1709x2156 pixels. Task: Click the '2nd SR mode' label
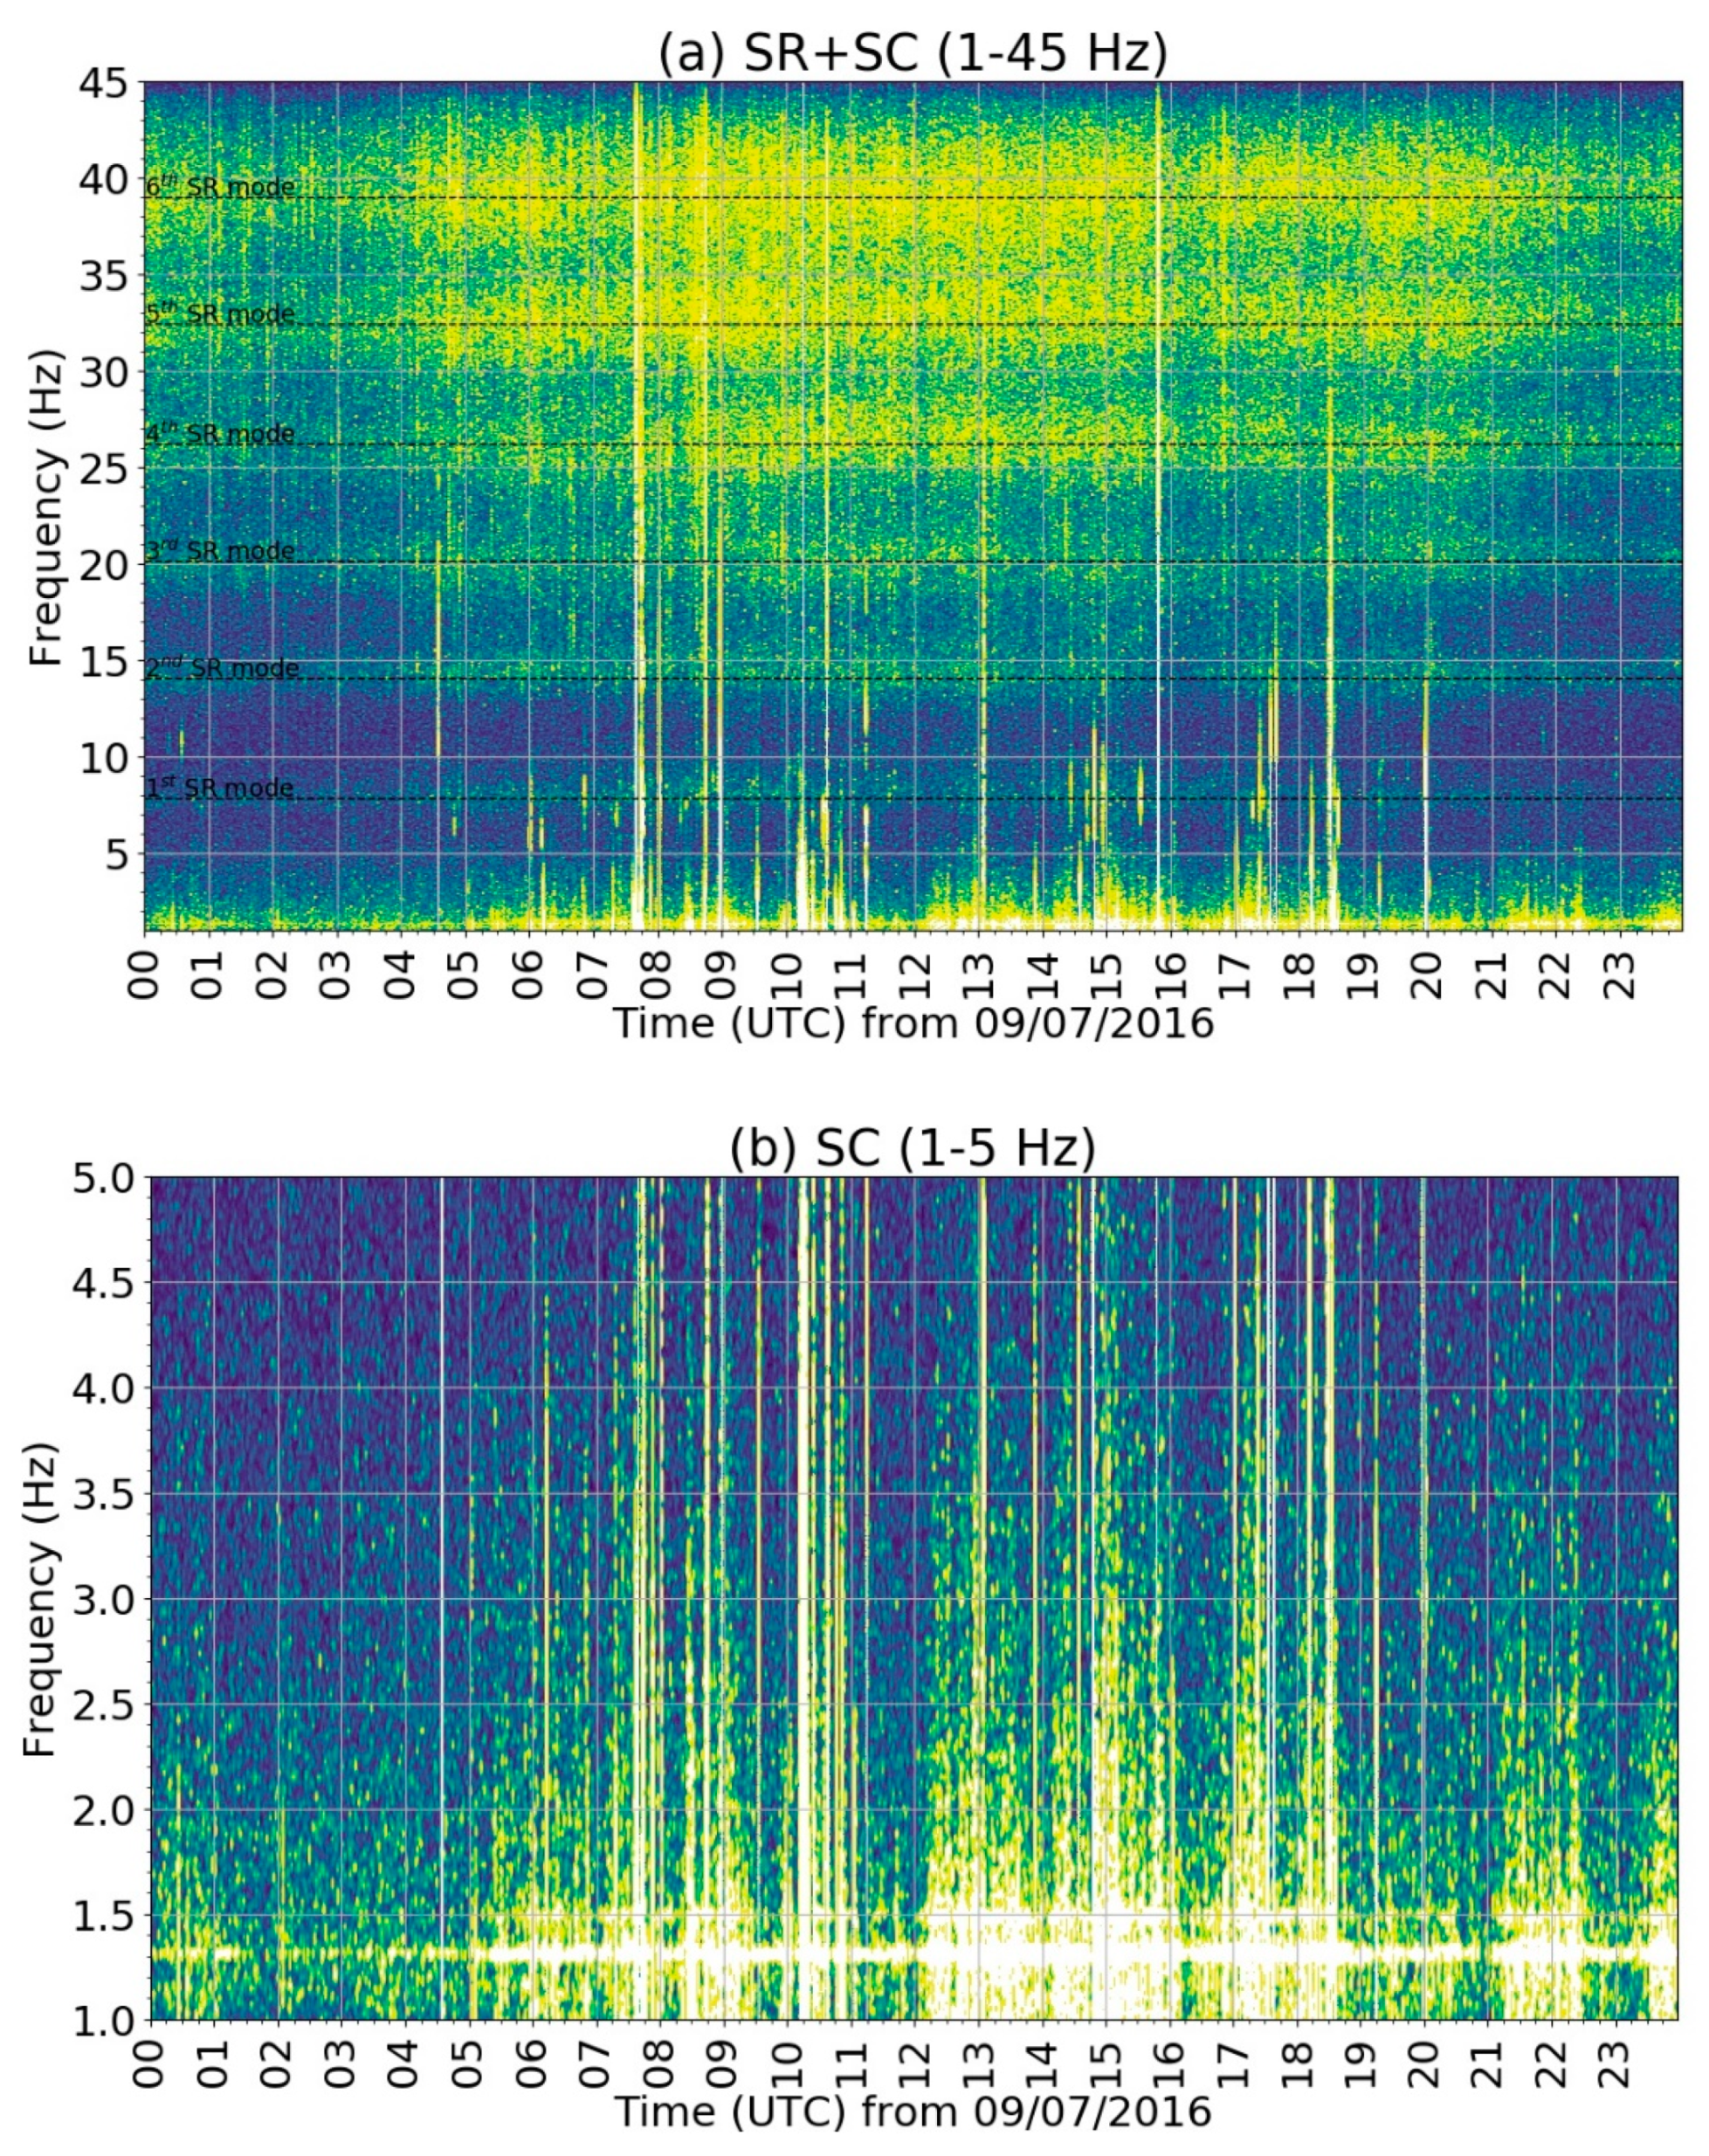222,668
